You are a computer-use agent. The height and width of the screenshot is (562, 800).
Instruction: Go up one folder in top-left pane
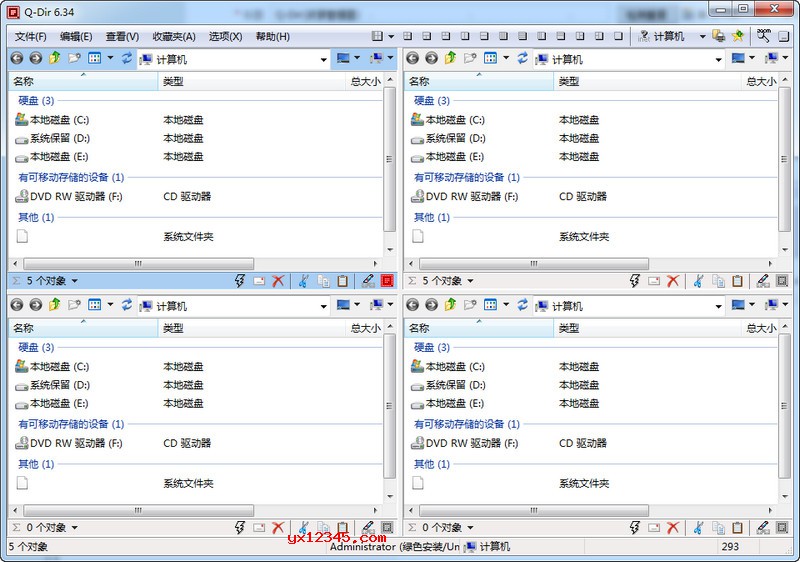pos(55,58)
